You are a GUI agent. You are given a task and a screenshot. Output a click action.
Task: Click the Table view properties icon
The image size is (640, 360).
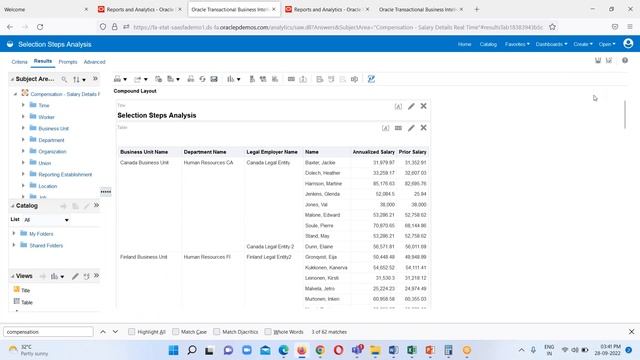398,128
